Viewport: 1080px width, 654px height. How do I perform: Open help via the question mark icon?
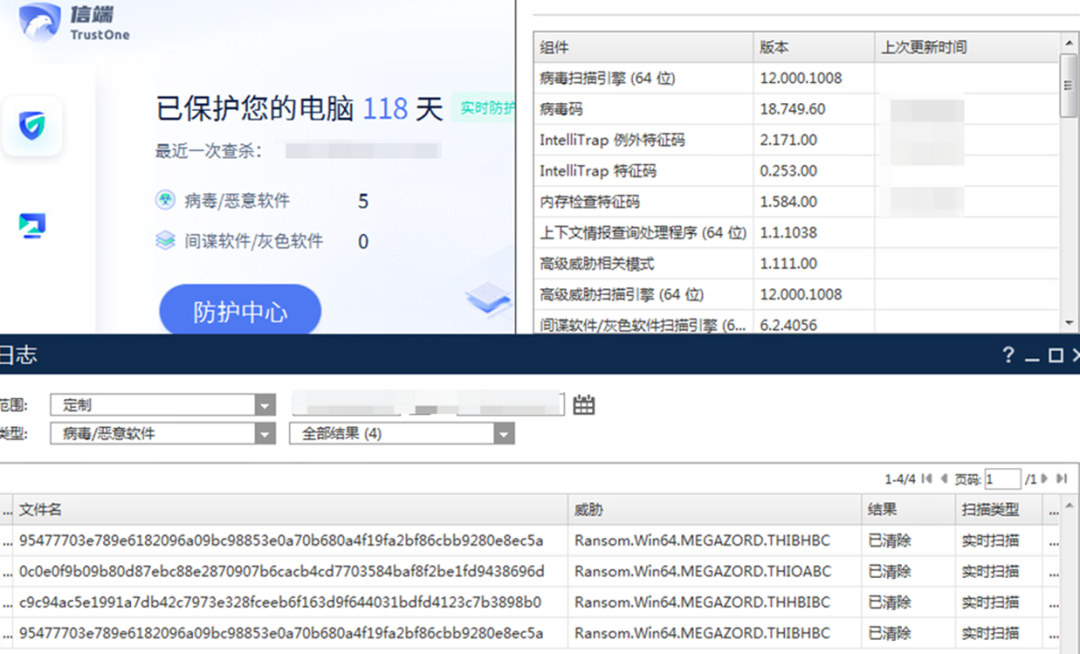coord(1007,355)
